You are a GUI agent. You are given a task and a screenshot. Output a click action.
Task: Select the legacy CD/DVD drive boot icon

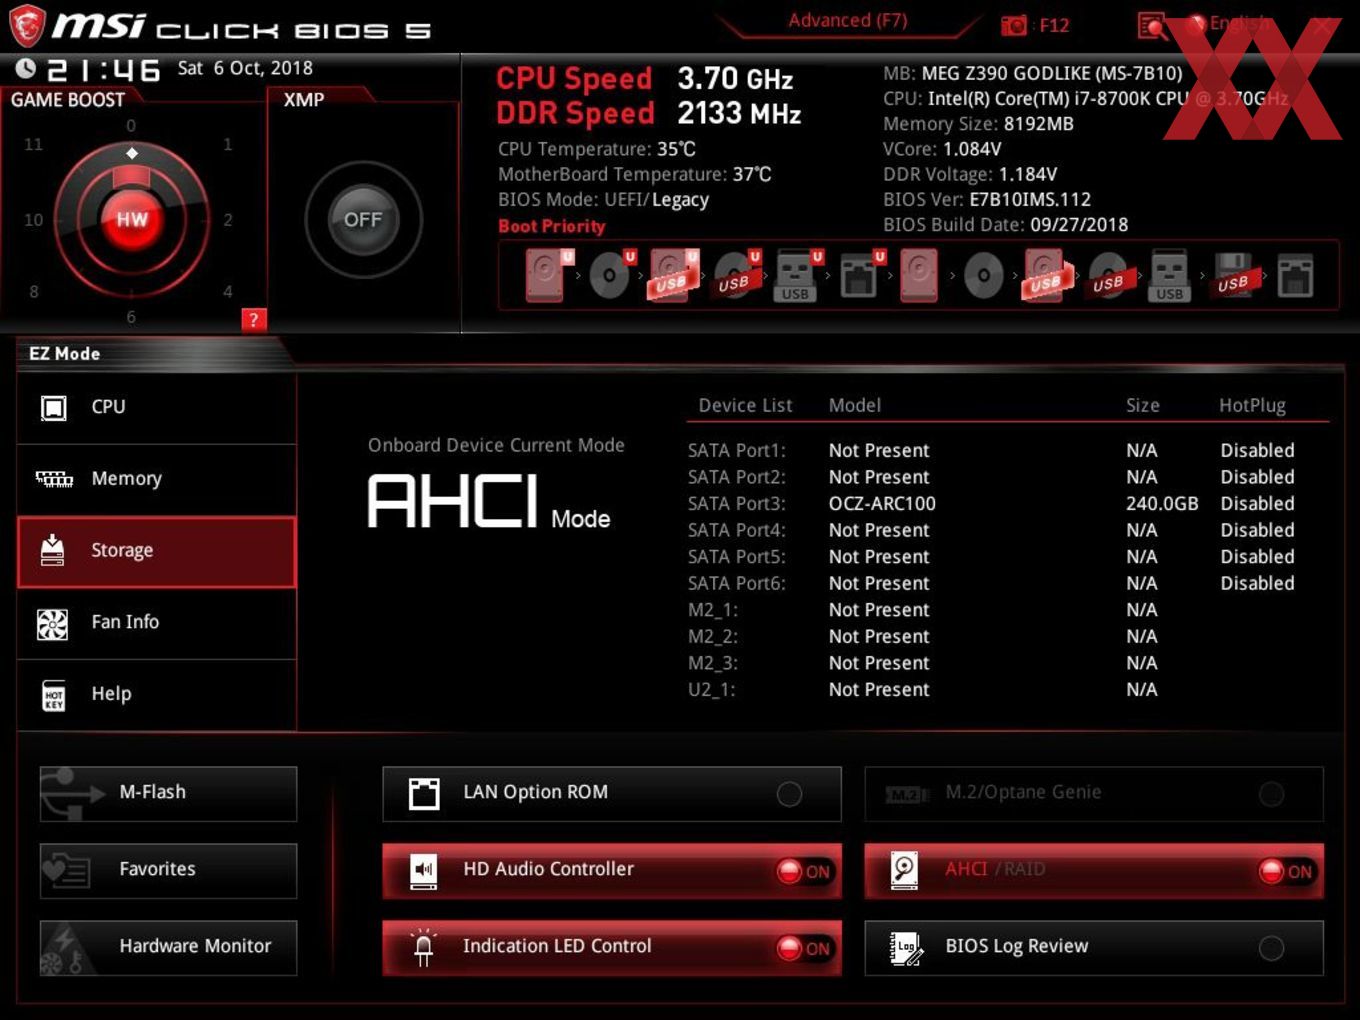[983, 275]
